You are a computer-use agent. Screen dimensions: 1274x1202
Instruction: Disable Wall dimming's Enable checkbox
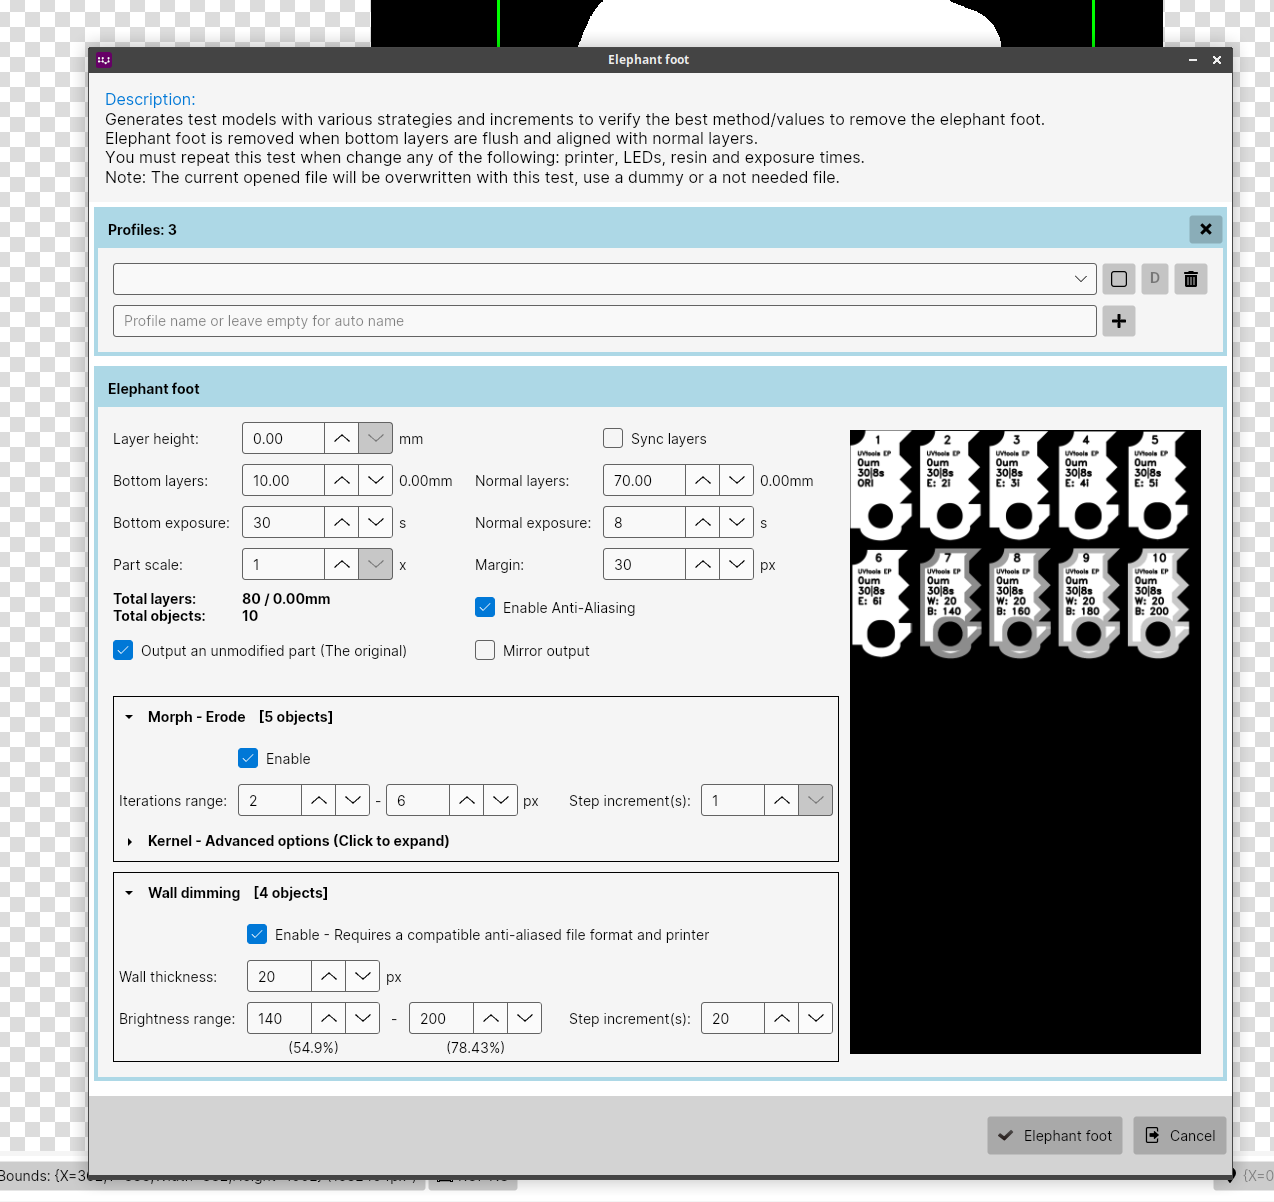[x=257, y=934]
